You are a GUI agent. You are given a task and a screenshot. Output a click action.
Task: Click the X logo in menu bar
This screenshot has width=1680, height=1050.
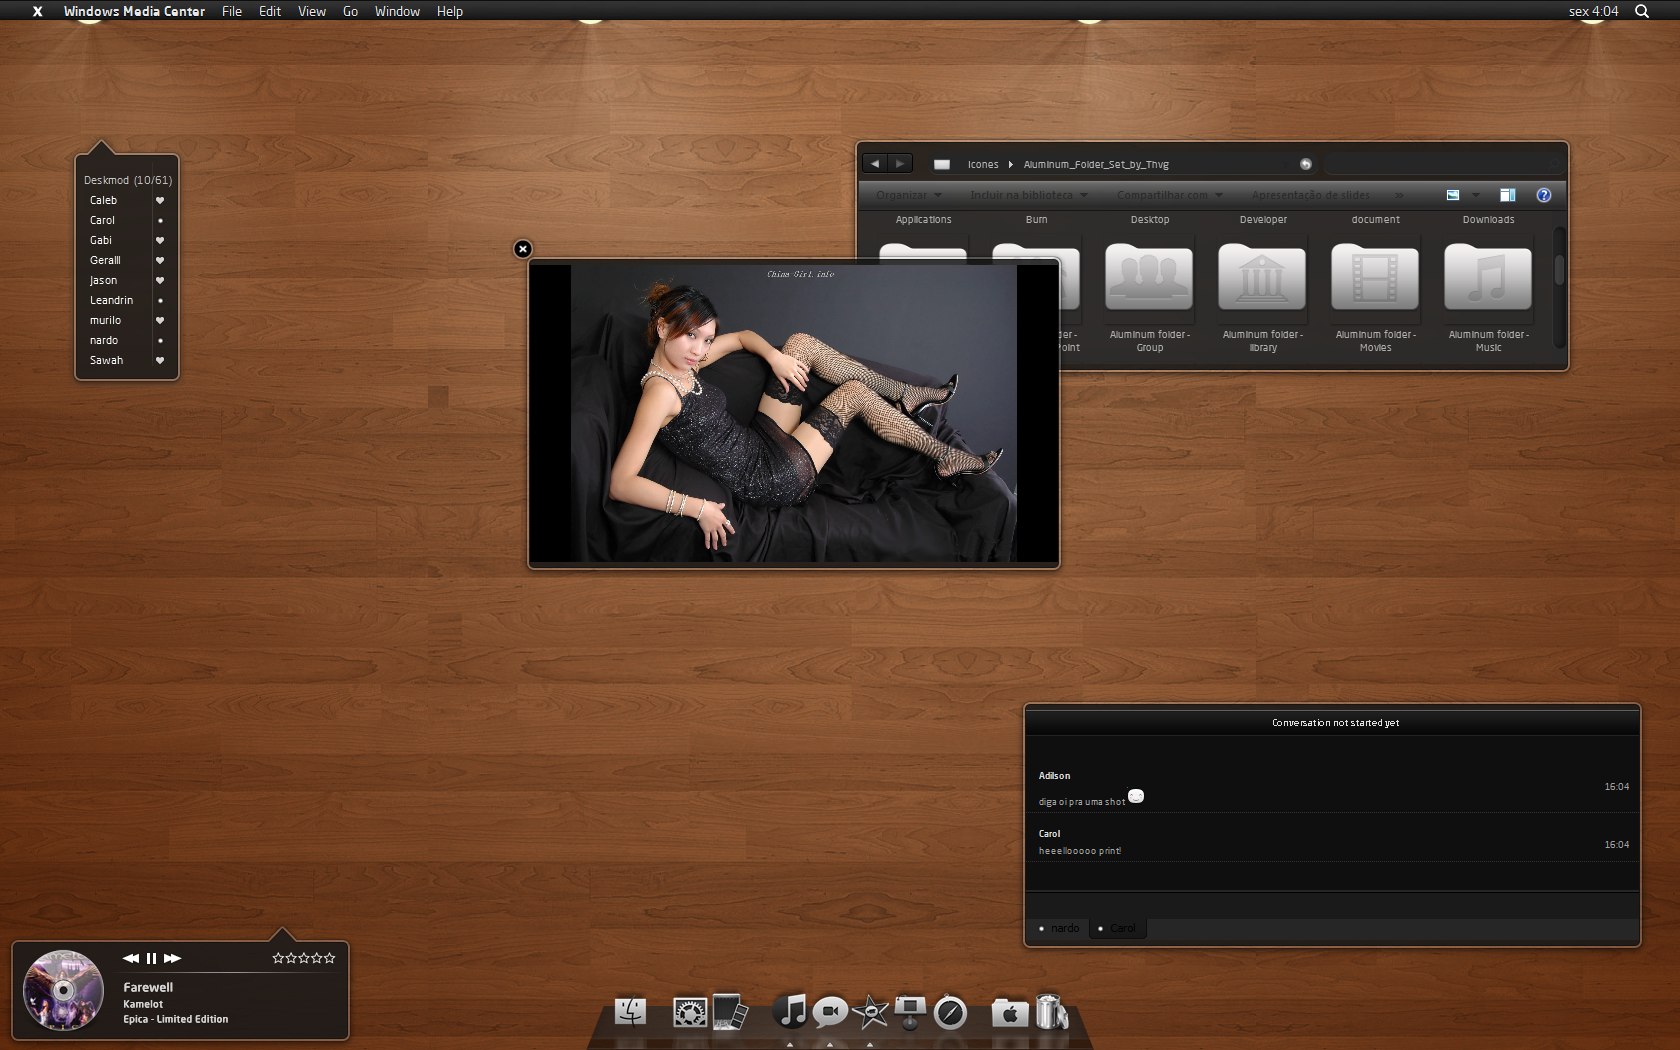(37, 11)
